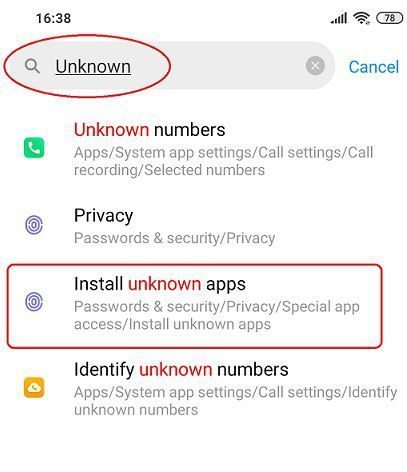Tap fingerprint icon beside Install unknown apps
Viewport: 407px width, 472px height.
(x=34, y=302)
